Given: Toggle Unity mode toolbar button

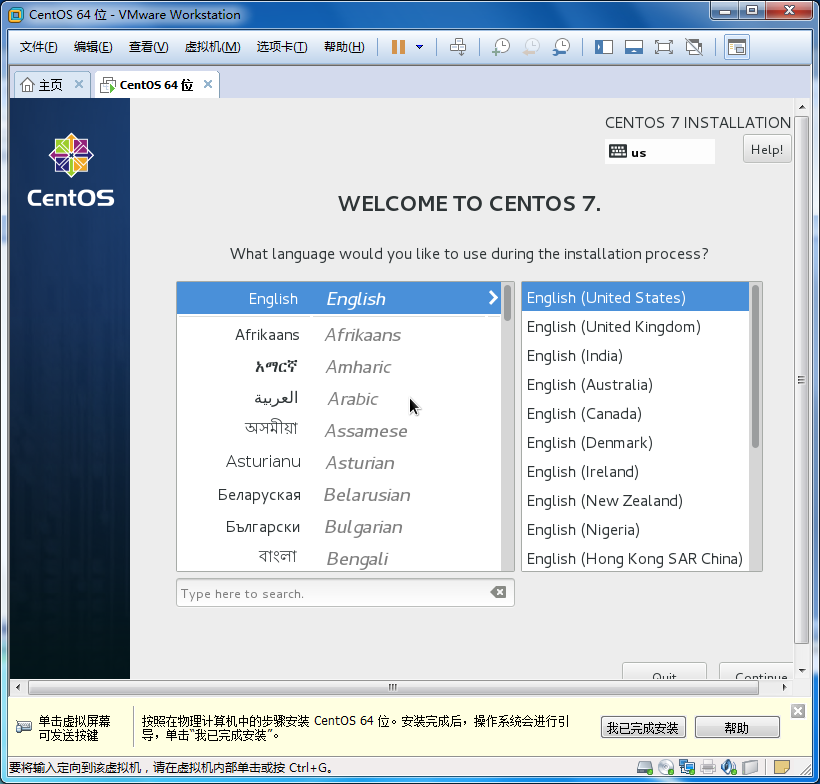Looking at the screenshot, I should point(694,47).
